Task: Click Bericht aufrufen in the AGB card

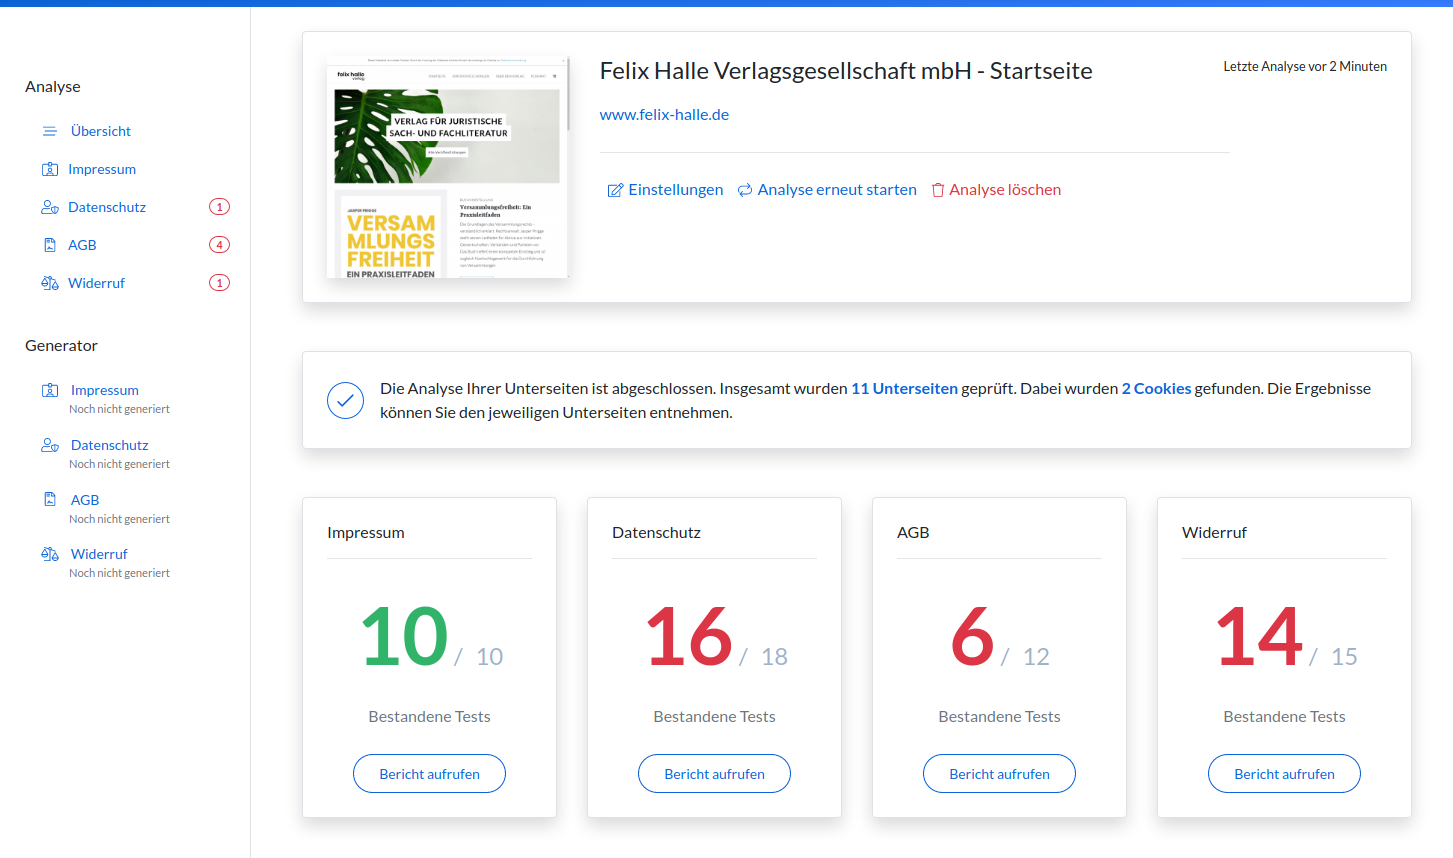Action: 999,774
